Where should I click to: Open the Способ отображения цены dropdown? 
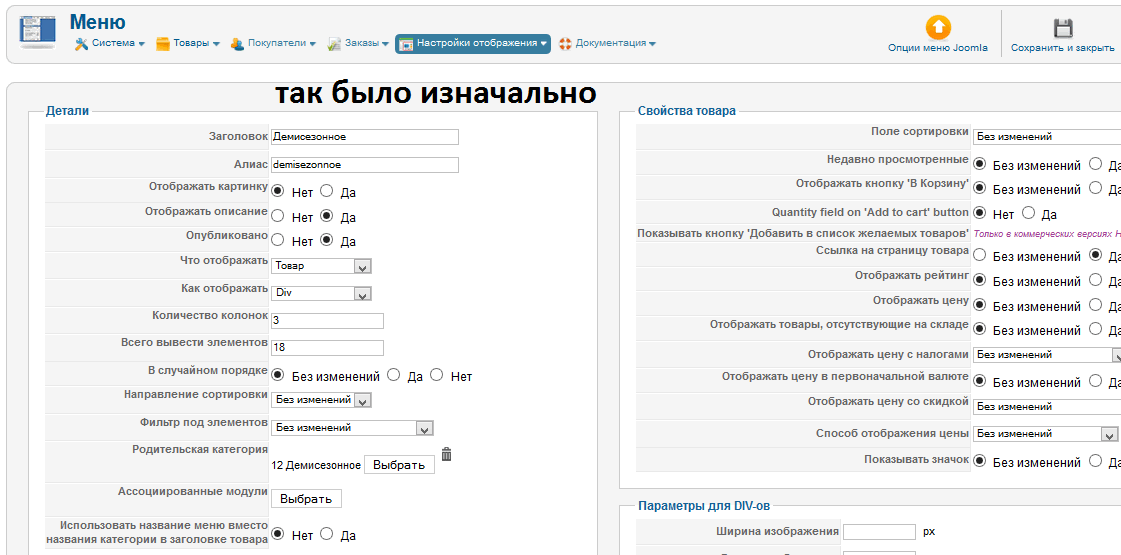[1045, 433]
